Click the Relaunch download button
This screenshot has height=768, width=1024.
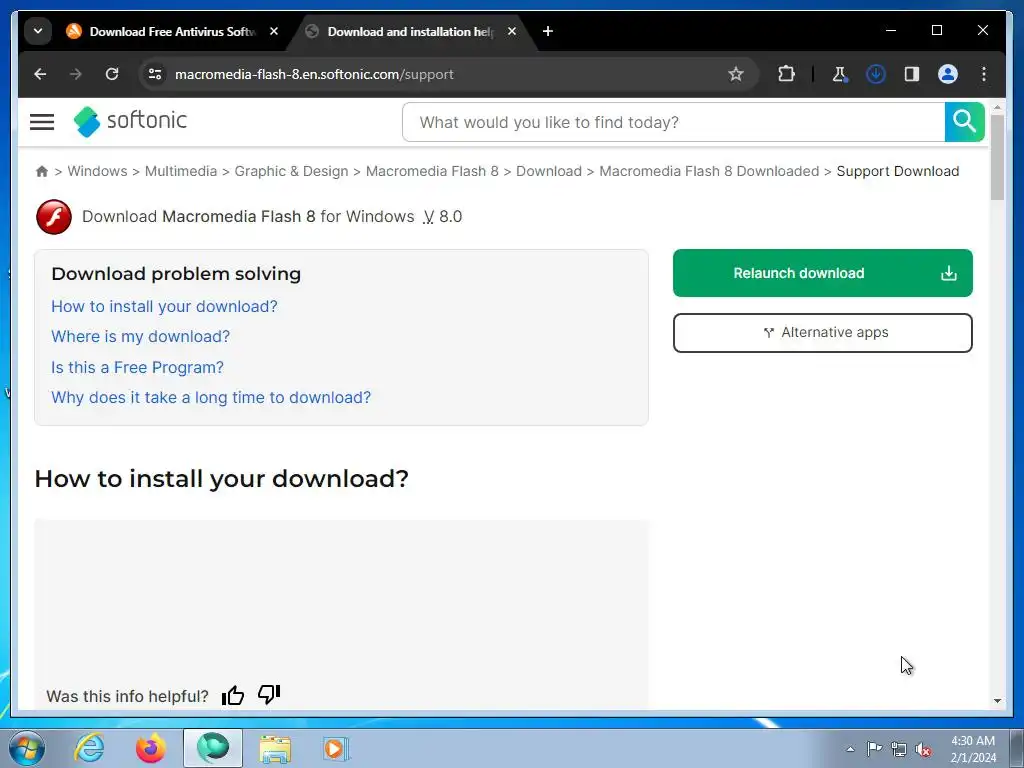click(822, 273)
